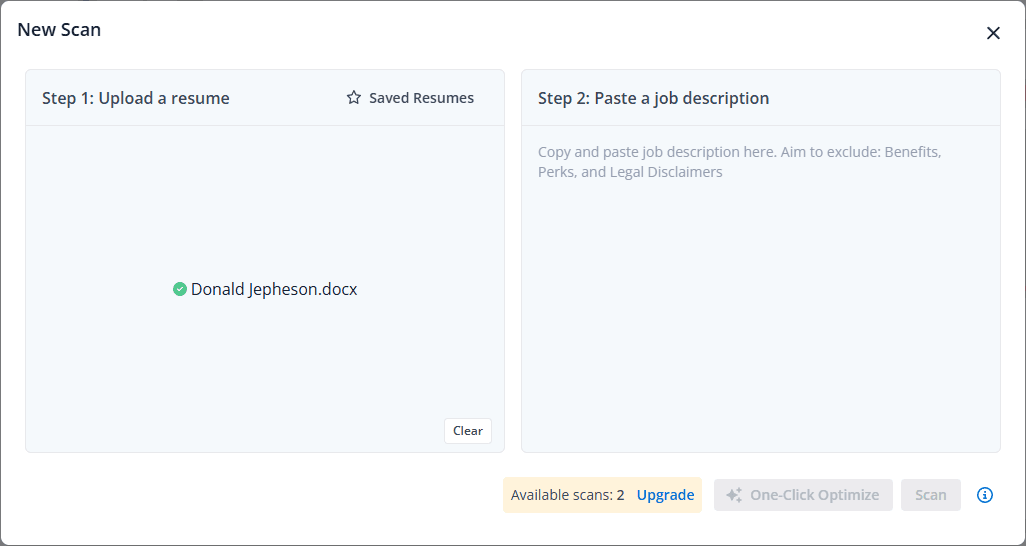Viewport: 1026px width, 546px height.
Task: Close the New Scan dialog
Action: (993, 33)
